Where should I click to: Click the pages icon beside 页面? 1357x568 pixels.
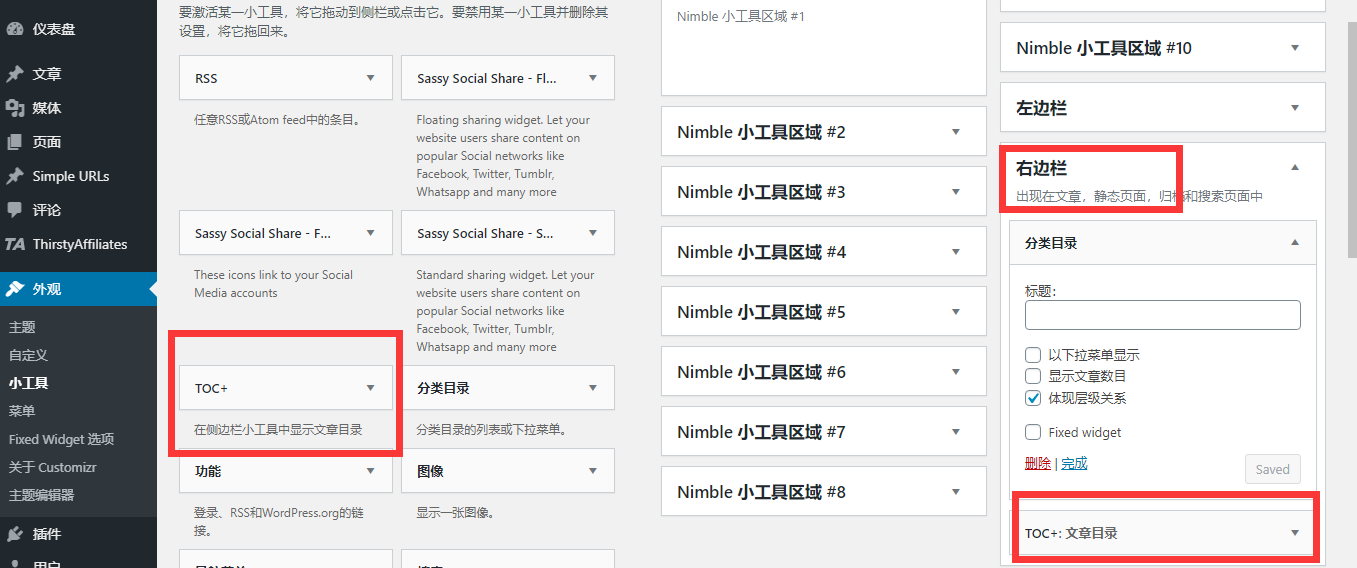coord(15,142)
